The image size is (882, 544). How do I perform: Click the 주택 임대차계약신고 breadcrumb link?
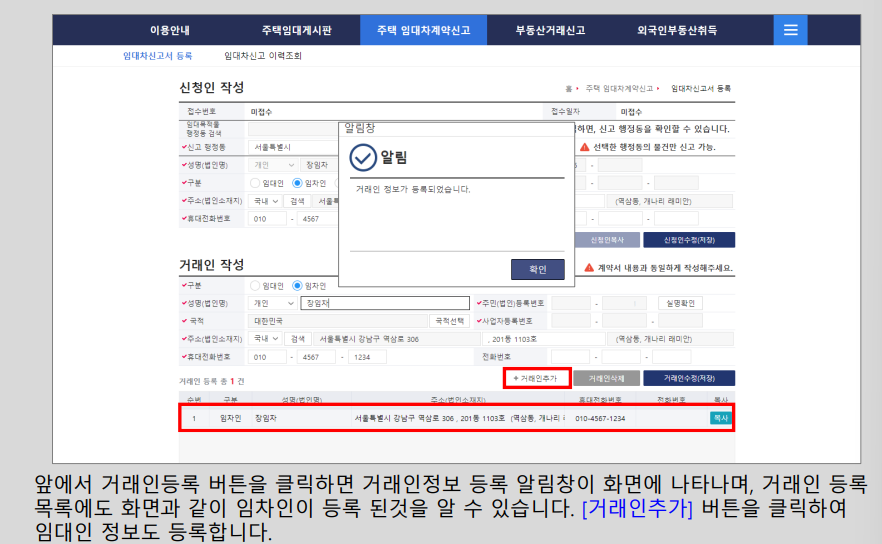[619, 88]
